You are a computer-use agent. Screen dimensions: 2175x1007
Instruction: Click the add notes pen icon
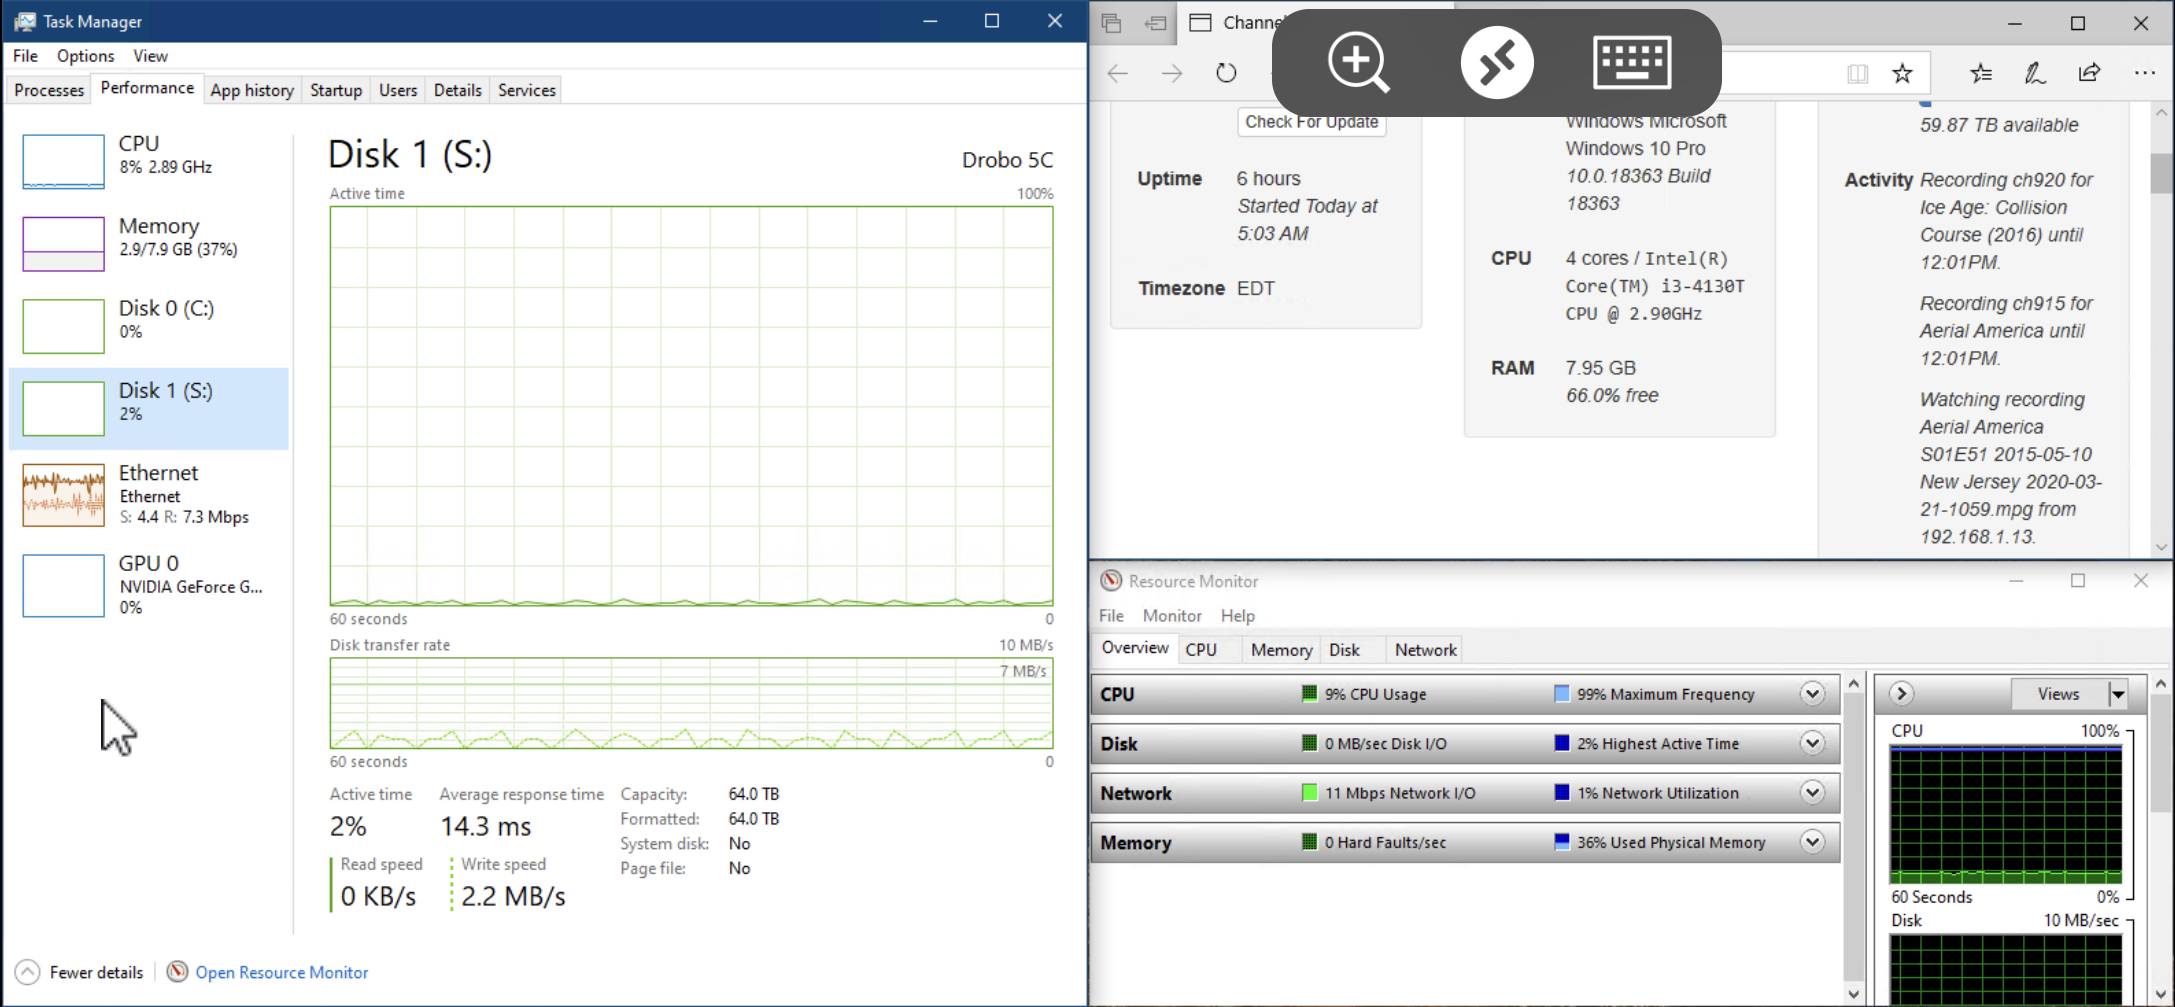2034,73
